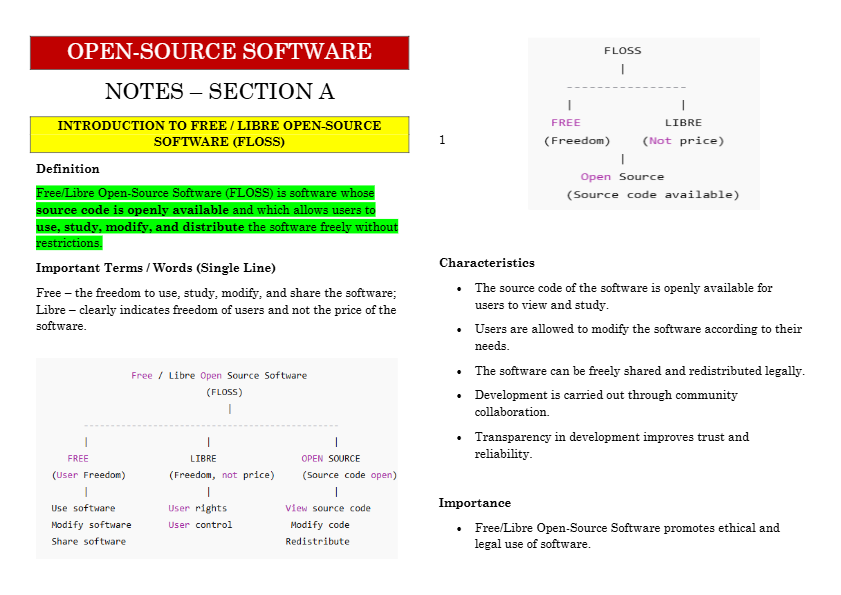Click the 'FREE' node in the lower diagram
The height and width of the screenshot is (595, 841).
point(78,459)
